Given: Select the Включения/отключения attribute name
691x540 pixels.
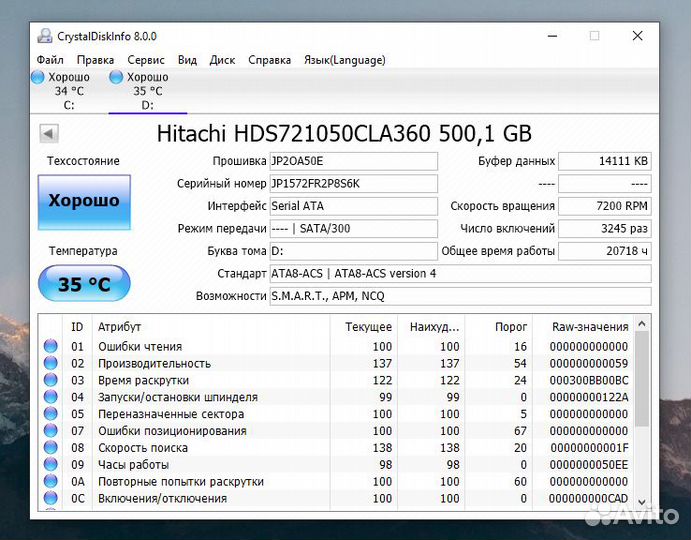Looking at the screenshot, I should click(163, 498).
